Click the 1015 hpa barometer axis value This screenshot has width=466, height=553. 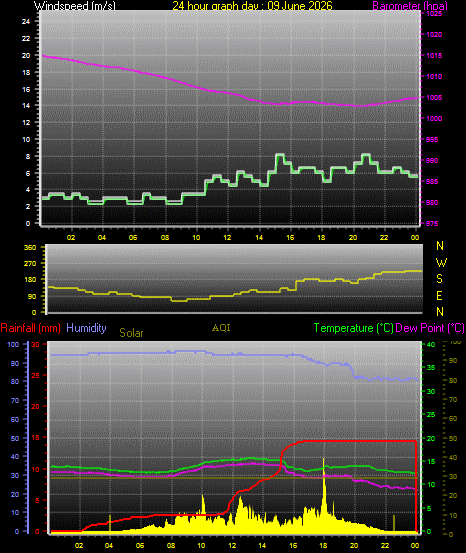click(x=434, y=56)
